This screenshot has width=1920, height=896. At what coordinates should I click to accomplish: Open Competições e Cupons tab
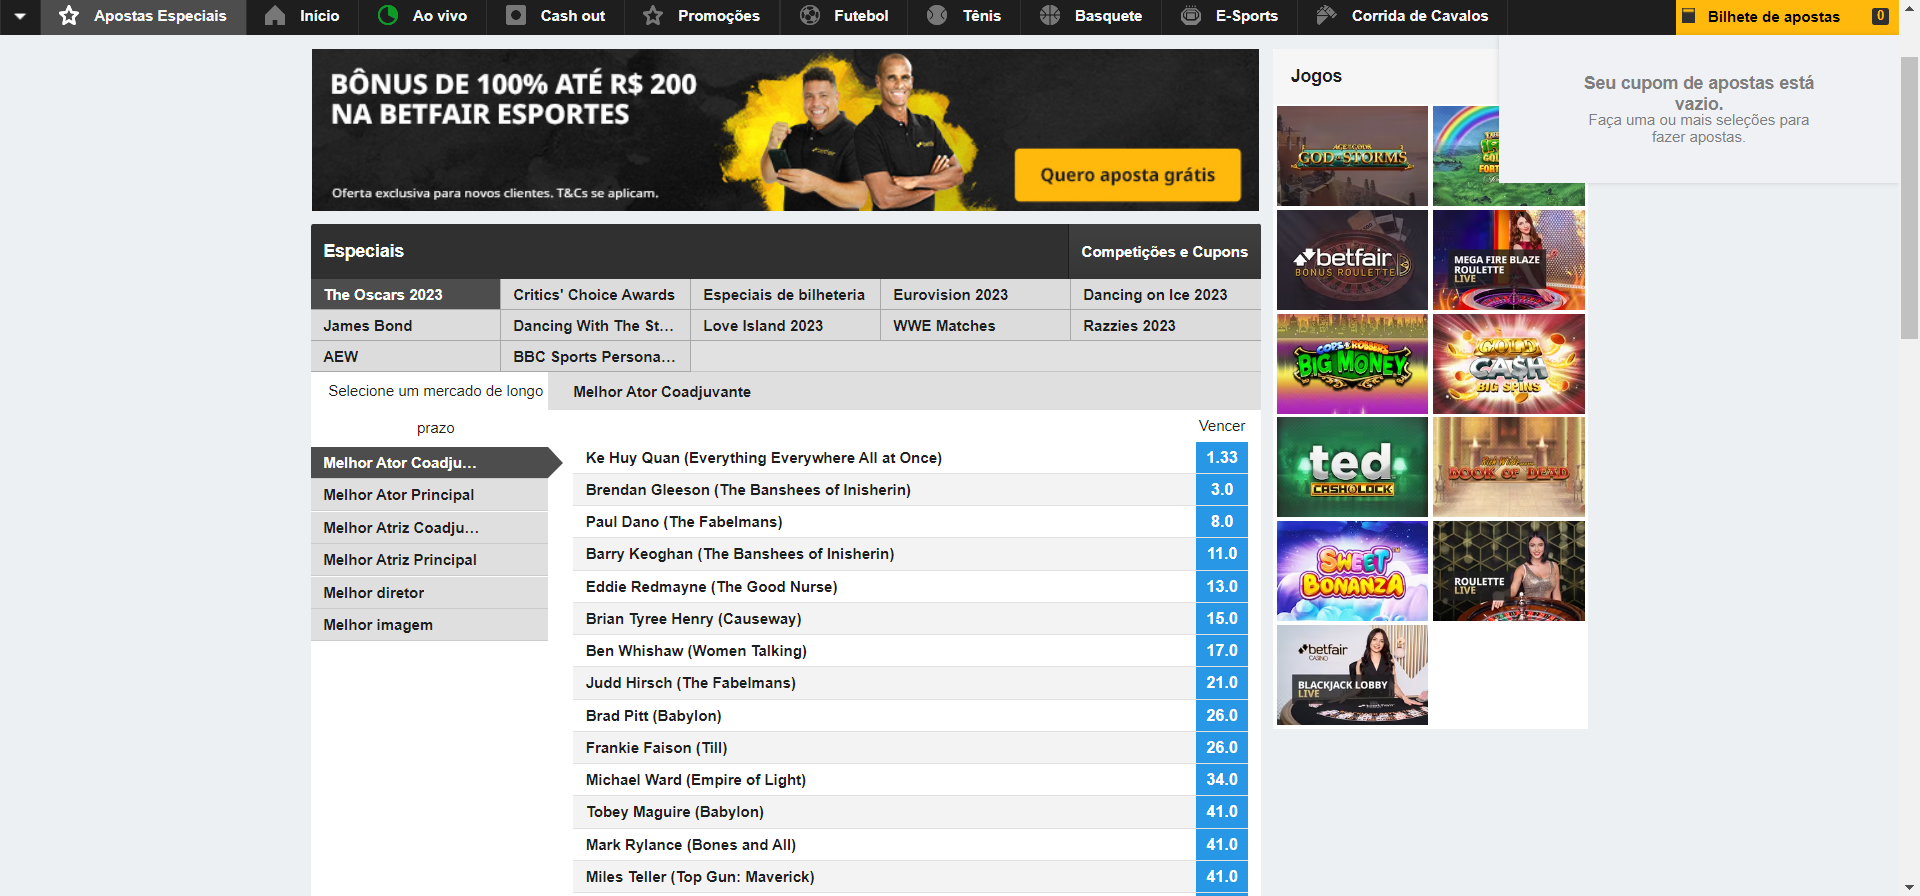[x=1164, y=252]
